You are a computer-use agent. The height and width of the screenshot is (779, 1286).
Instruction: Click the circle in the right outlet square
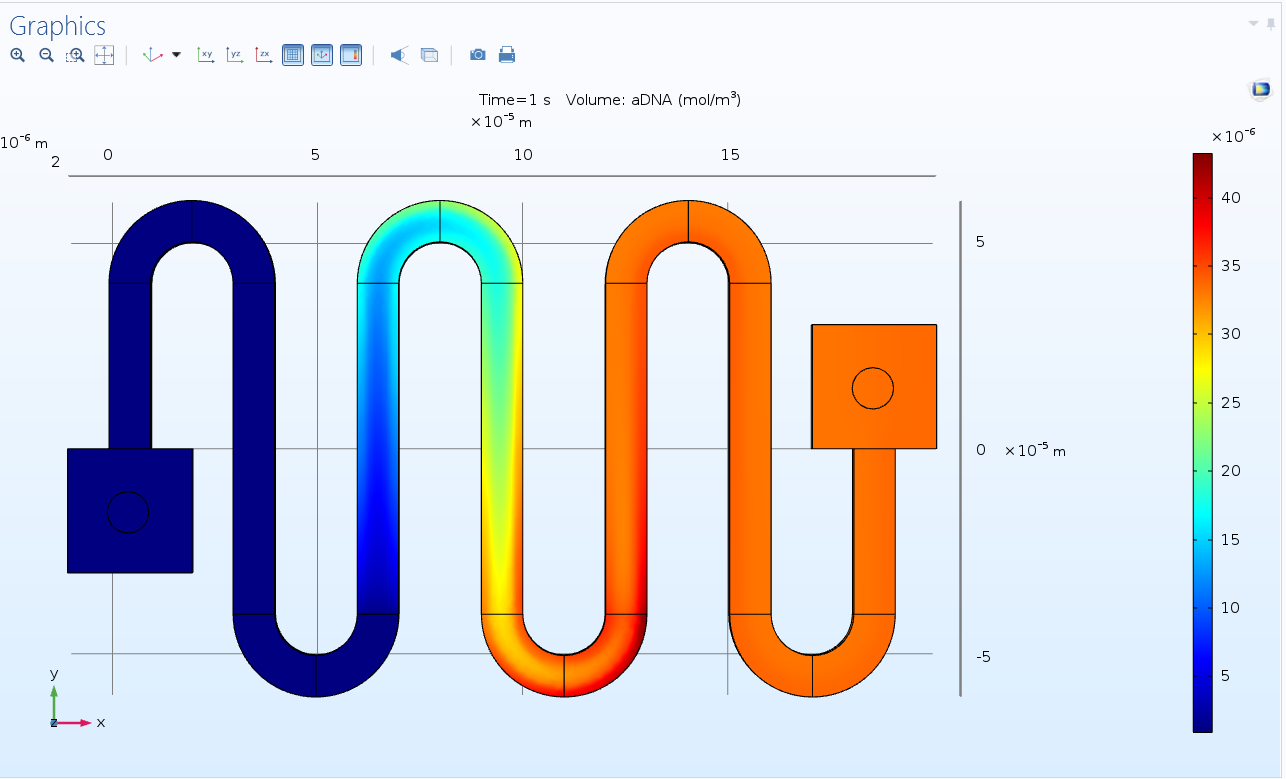[873, 388]
